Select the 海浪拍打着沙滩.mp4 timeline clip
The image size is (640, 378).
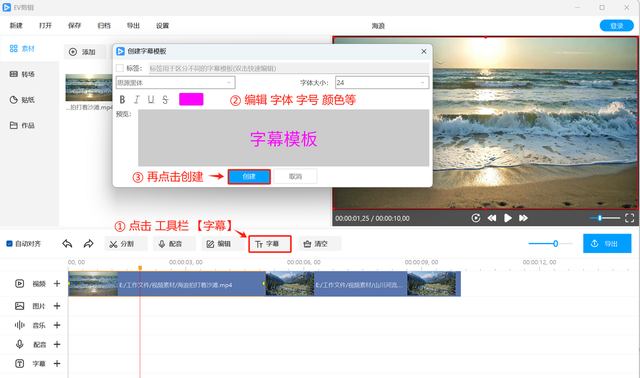(x=167, y=284)
